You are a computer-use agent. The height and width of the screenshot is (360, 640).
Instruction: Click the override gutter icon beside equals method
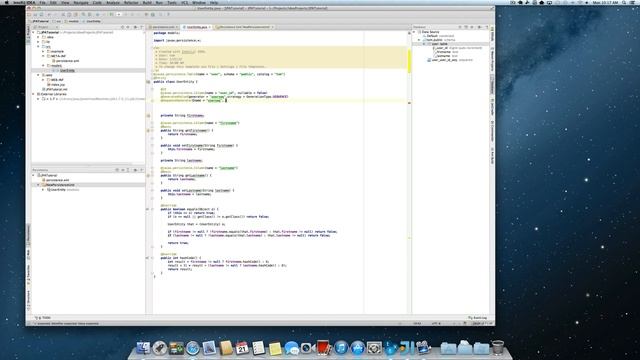pyautogui.click(x=148, y=209)
